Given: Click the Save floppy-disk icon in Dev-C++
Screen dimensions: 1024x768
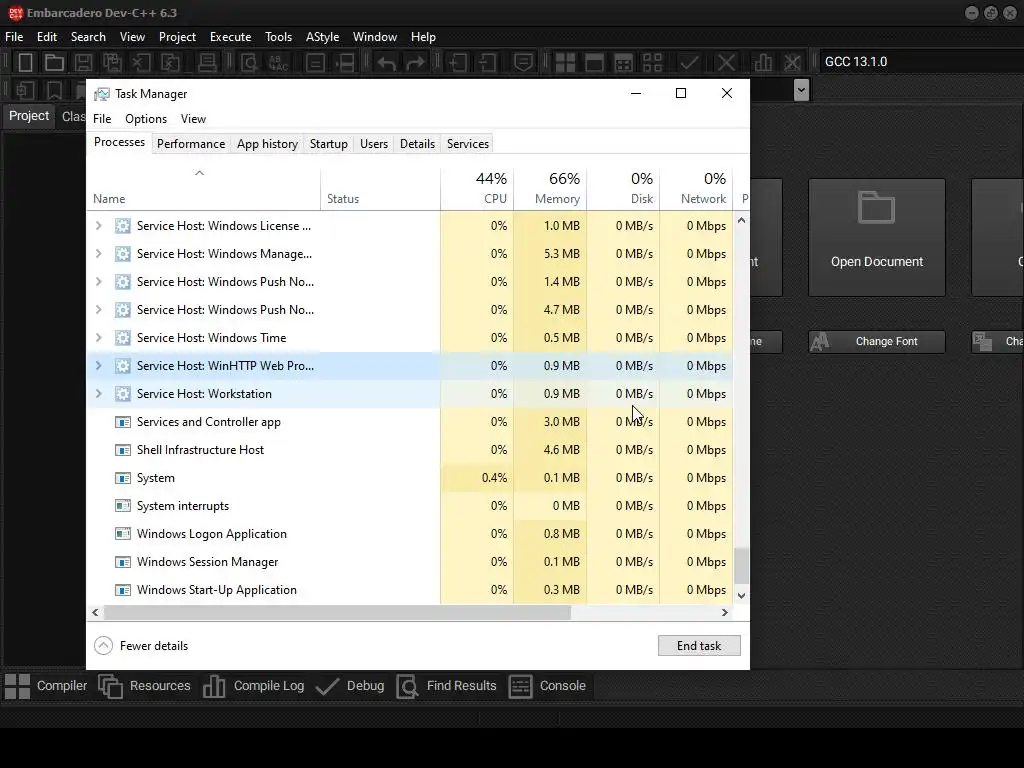Looking at the screenshot, I should [x=83, y=63].
